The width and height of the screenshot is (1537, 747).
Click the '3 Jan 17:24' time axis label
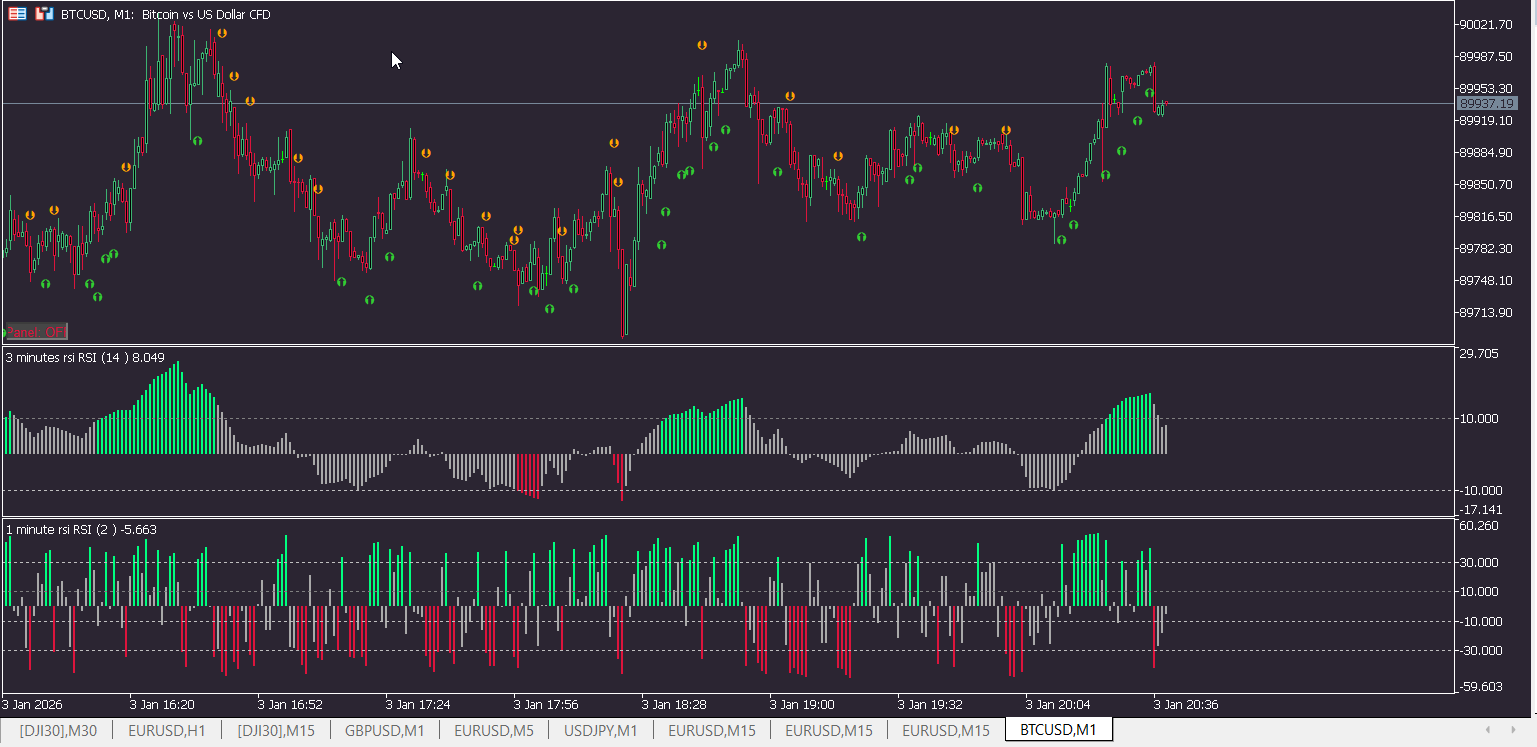[x=418, y=704]
